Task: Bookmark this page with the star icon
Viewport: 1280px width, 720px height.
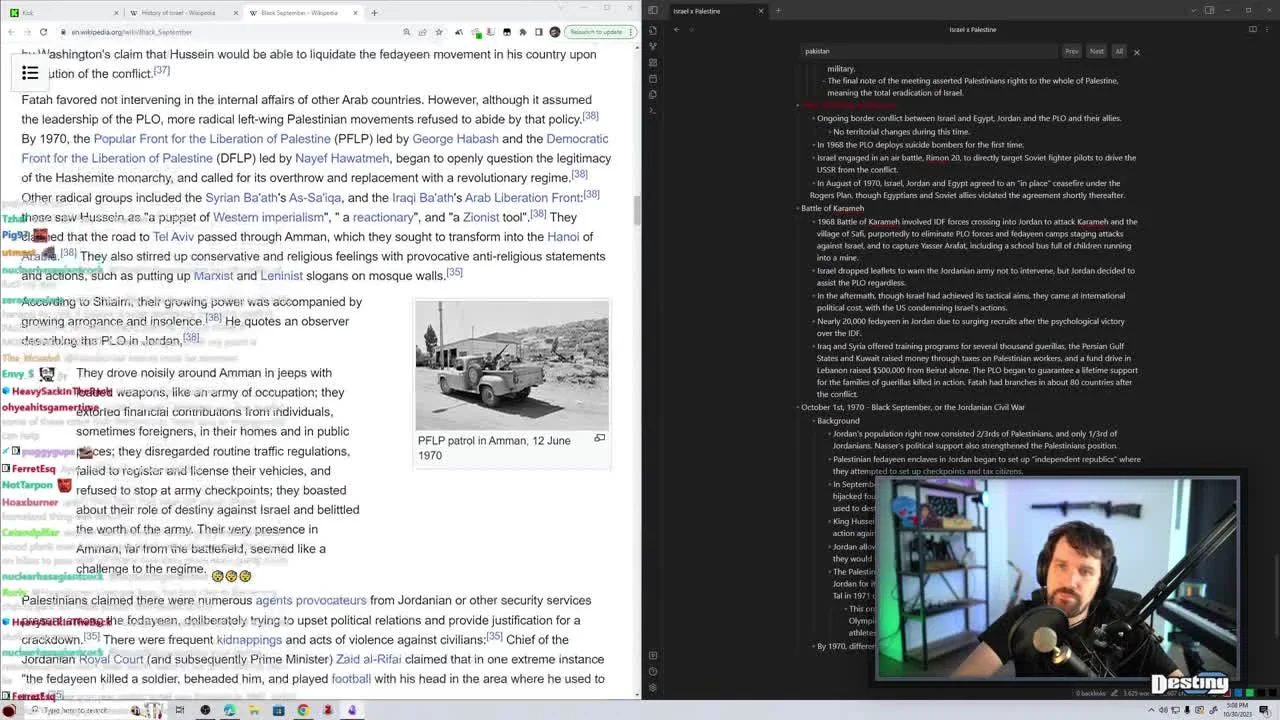Action: click(x=439, y=32)
